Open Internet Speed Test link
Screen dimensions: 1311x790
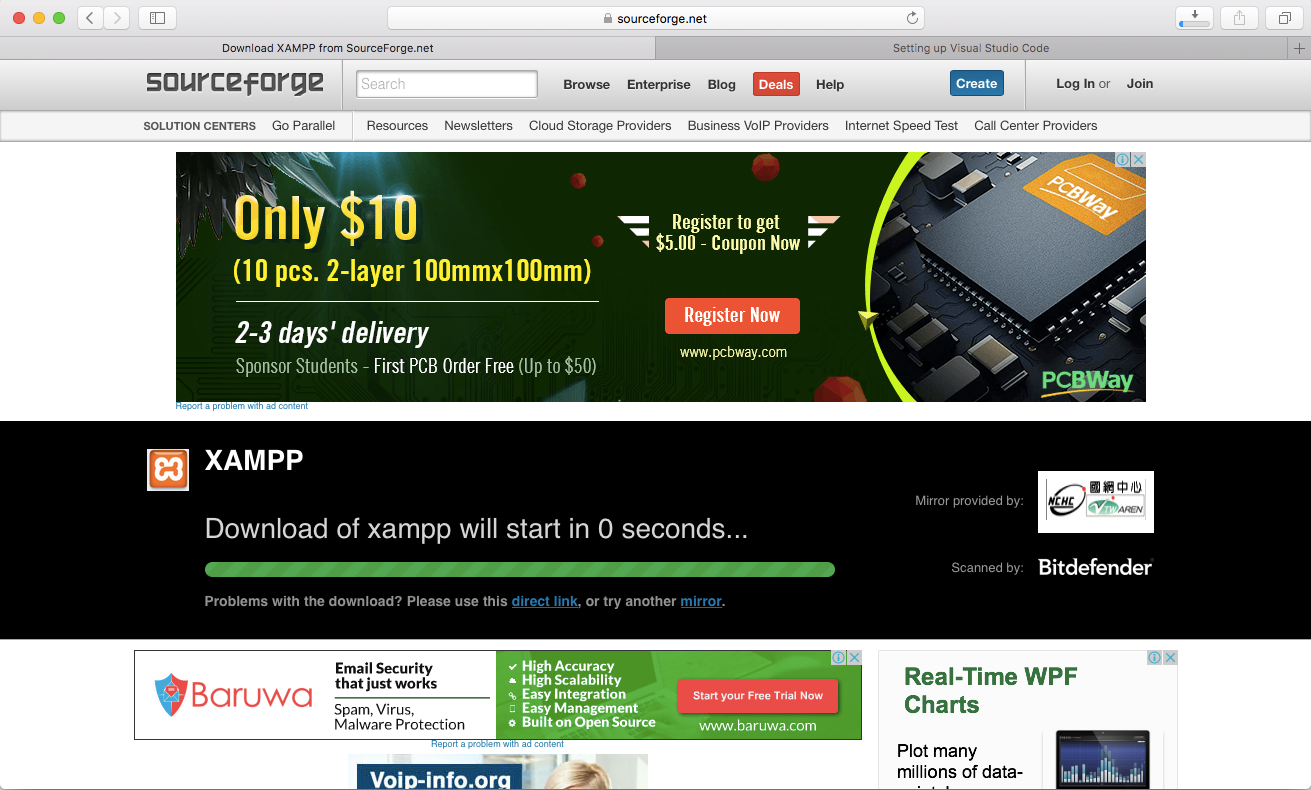(x=901, y=126)
